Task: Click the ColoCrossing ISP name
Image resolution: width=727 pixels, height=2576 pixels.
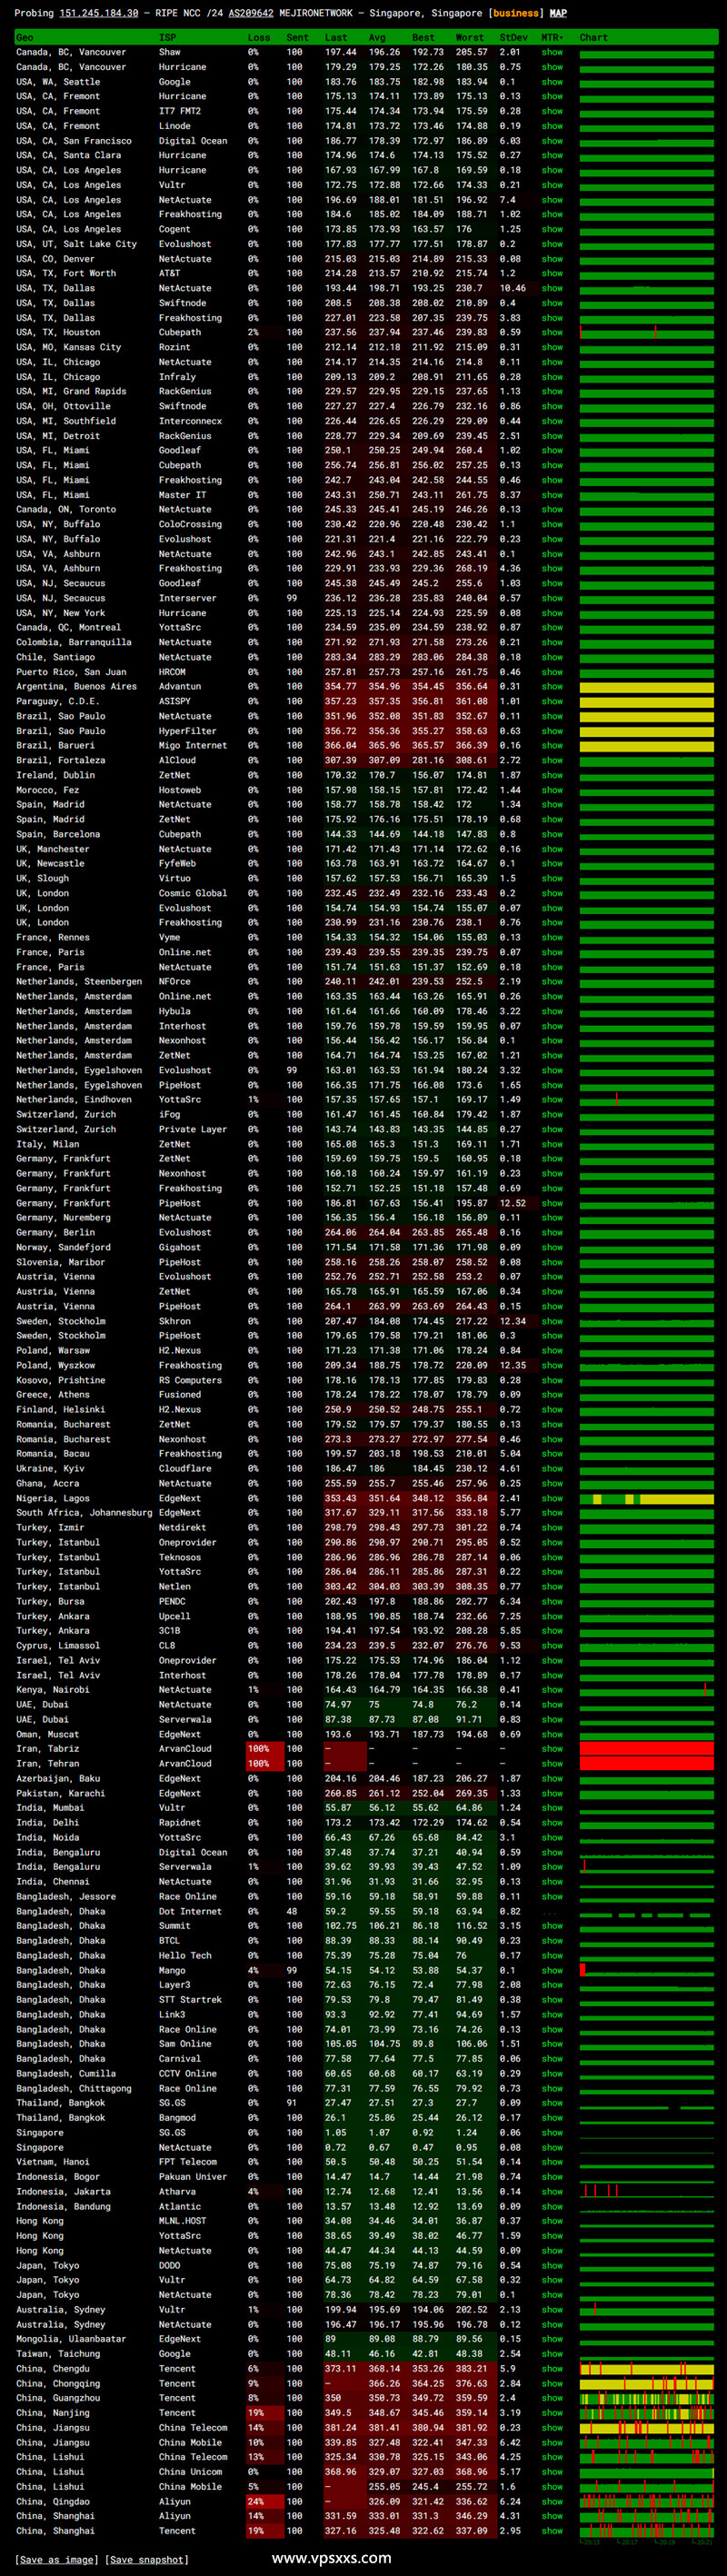Action: pyautogui.click(x=190, y=524)
